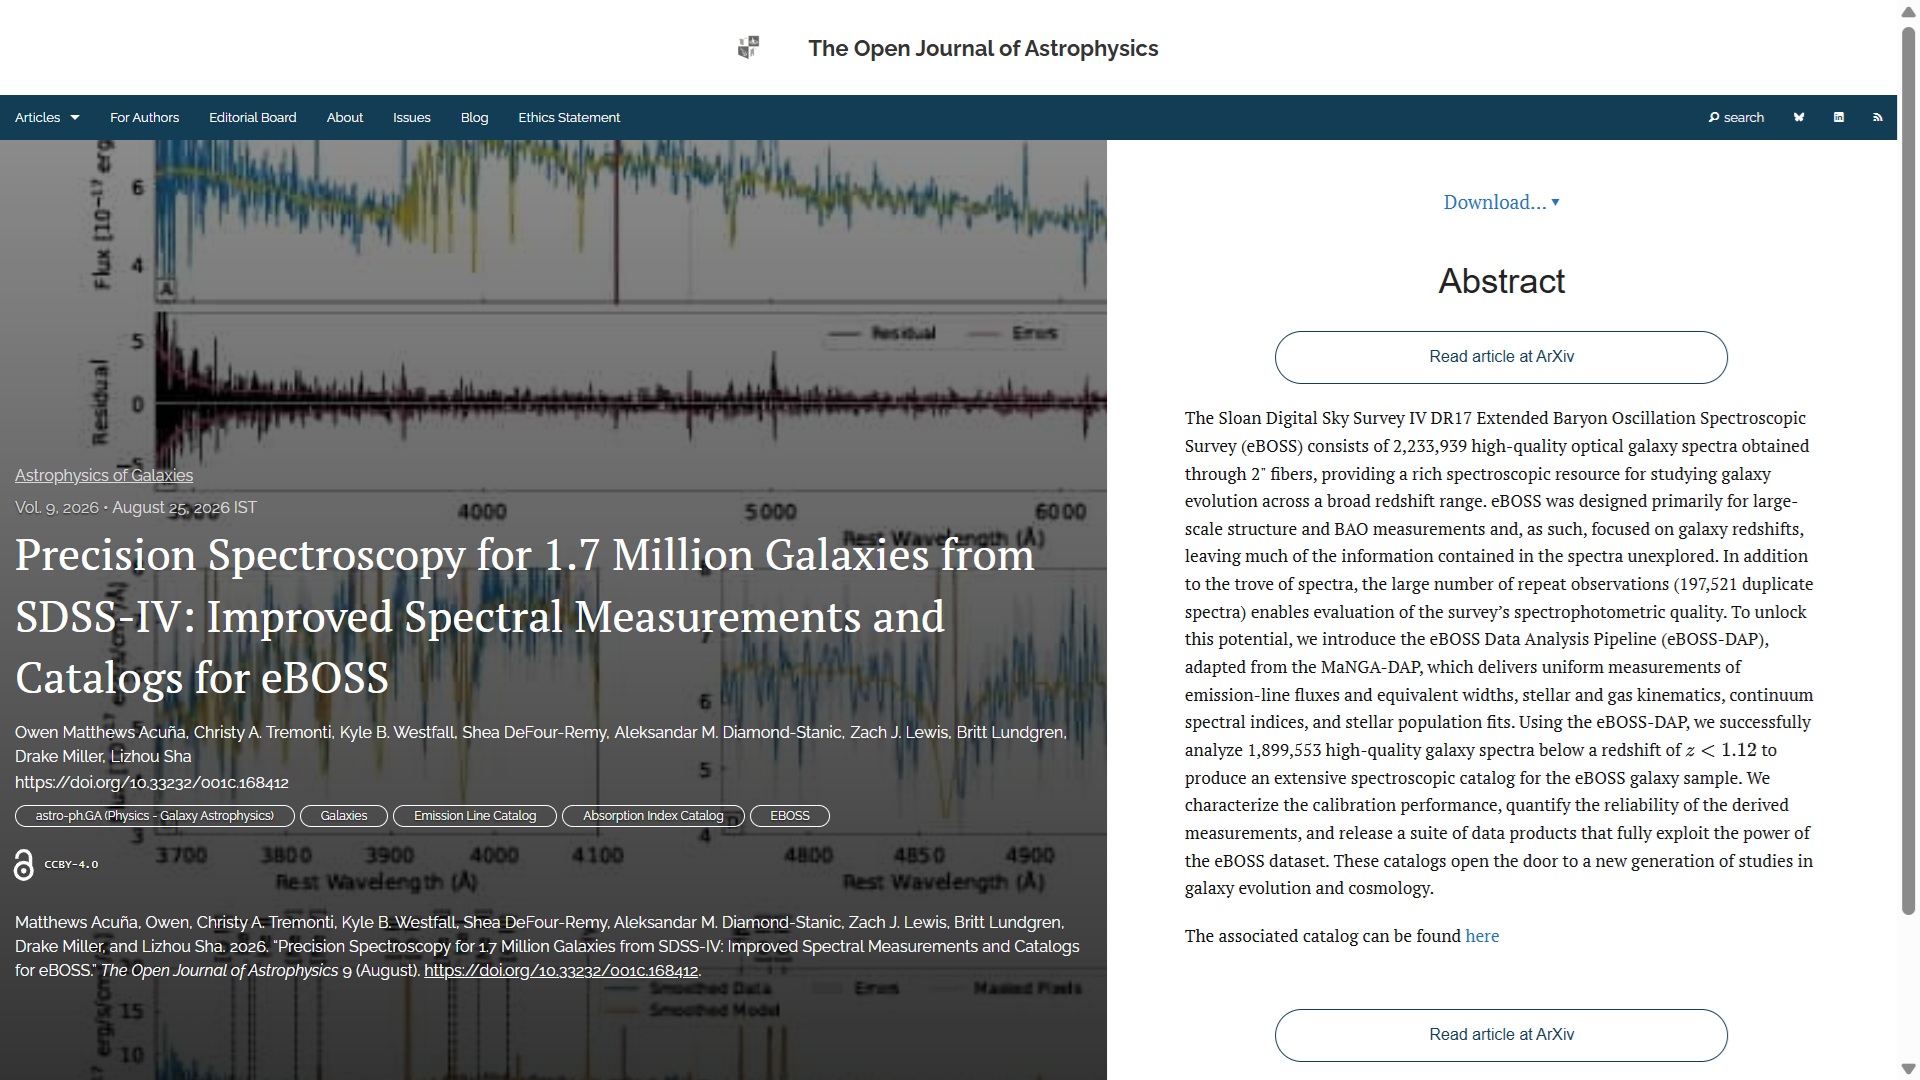1920x1080 pixels.
Task: Click the scrollbar up arrow
Action: tap(1908, 12)
